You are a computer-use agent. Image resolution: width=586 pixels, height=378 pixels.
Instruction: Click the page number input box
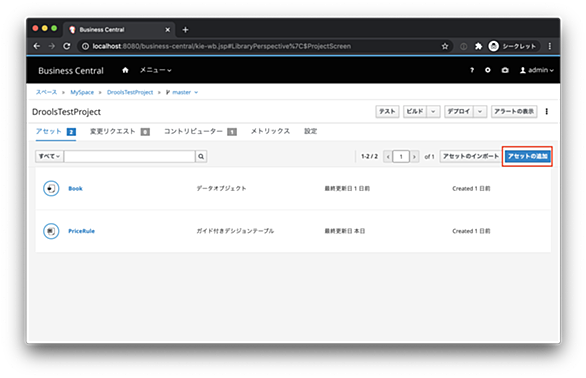coord(401,156)
